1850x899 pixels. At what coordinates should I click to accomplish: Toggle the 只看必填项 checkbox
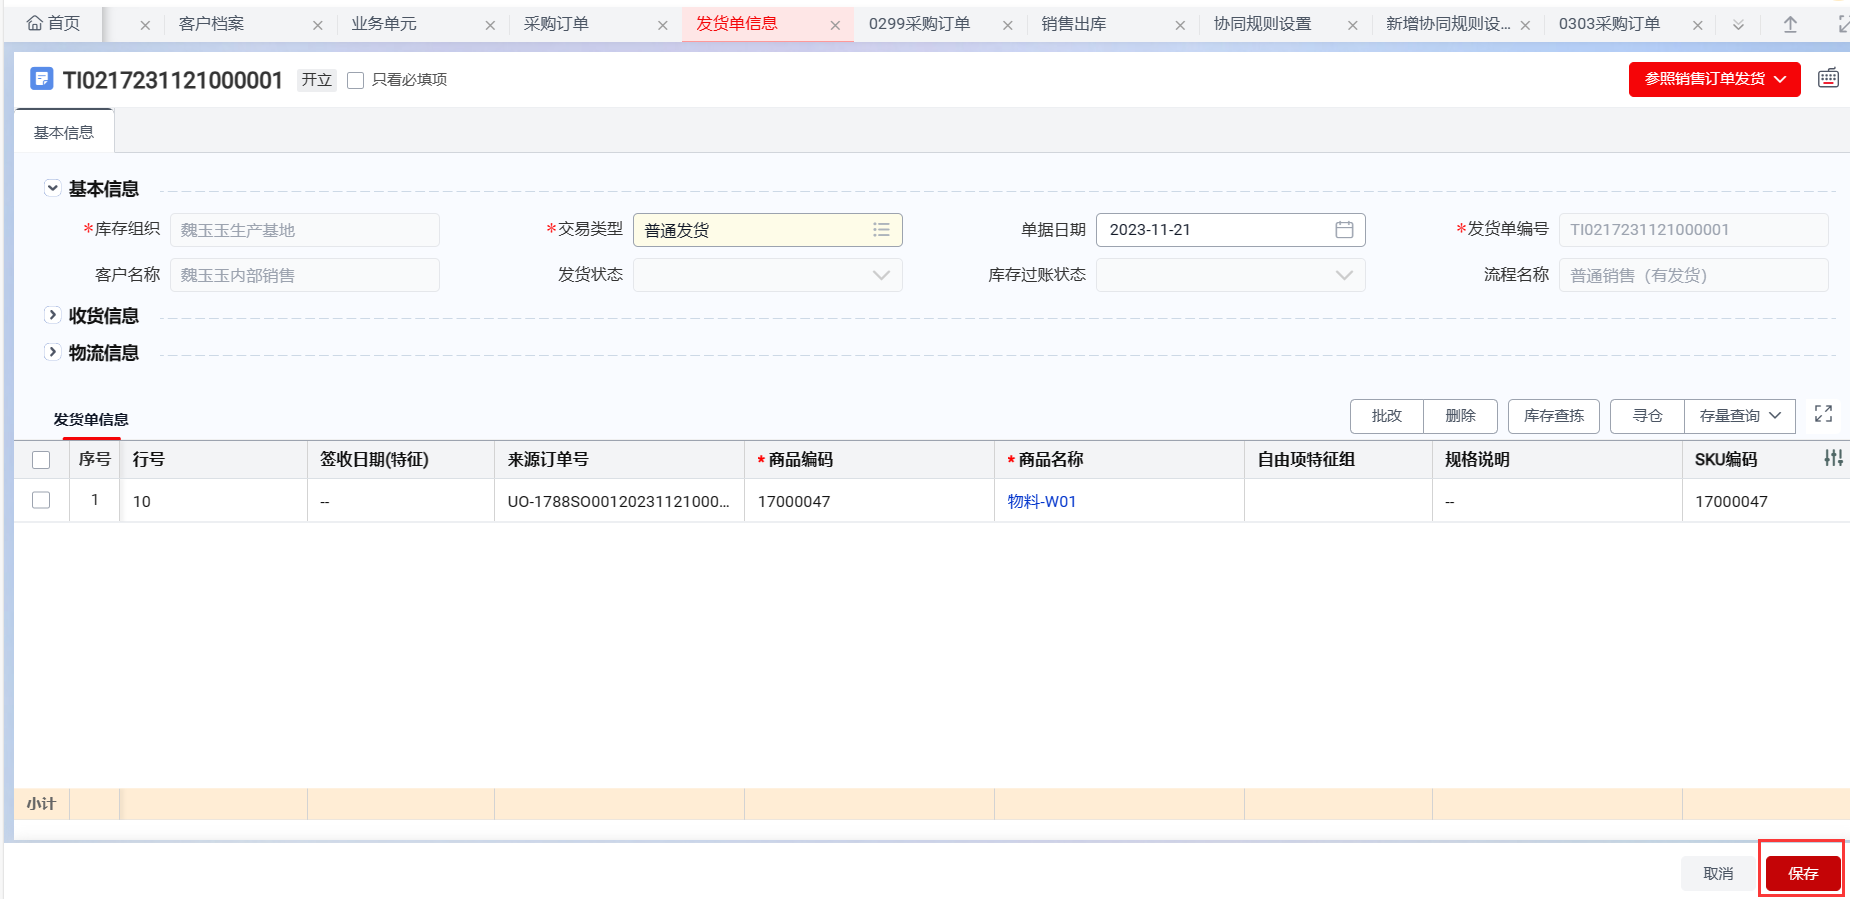pos(355,80)
